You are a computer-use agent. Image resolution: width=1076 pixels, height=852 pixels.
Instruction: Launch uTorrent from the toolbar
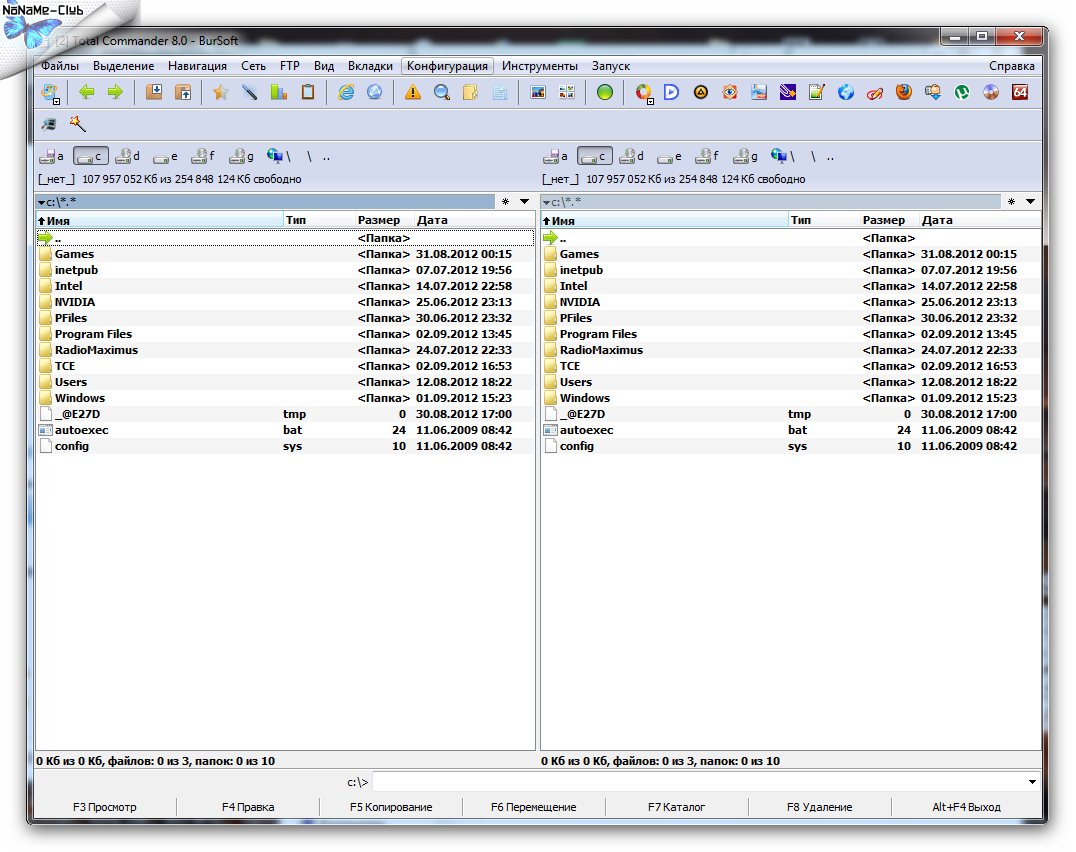pos(962,93)
